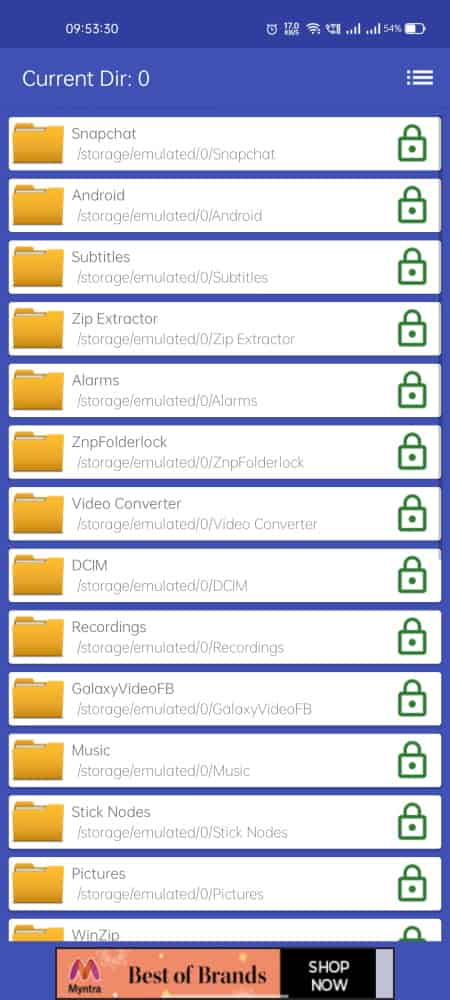Tap the Zip Extractor lock icon

[412, 328]
